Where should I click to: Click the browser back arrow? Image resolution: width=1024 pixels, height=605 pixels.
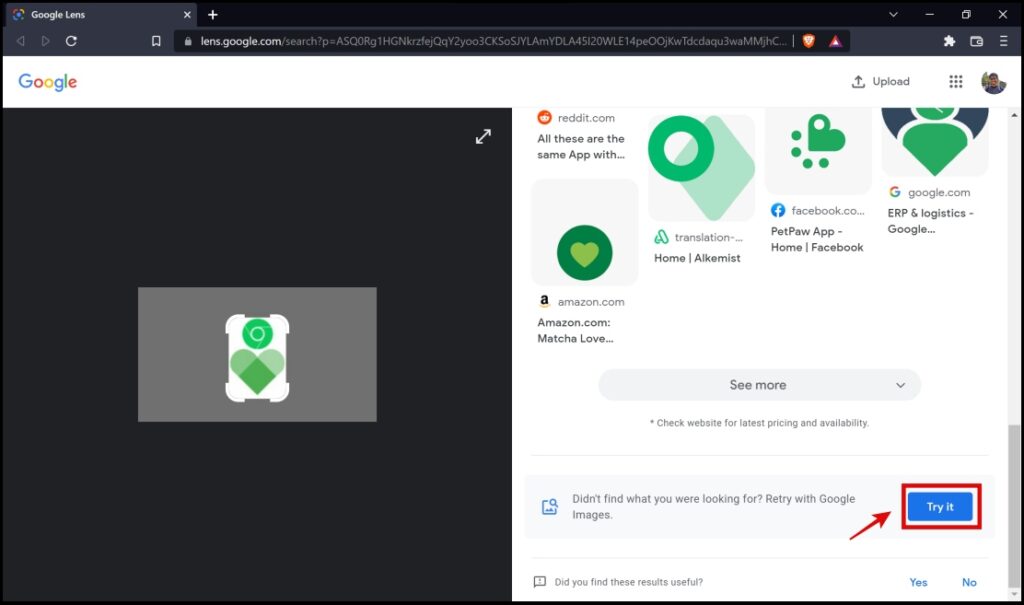21,41
